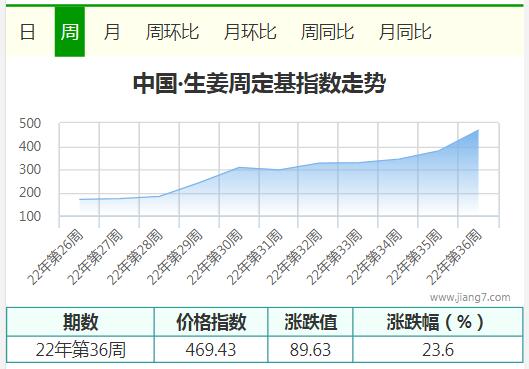Click the 期数 column header
Viewport: 529px width, 369px height.
point(80,322)
